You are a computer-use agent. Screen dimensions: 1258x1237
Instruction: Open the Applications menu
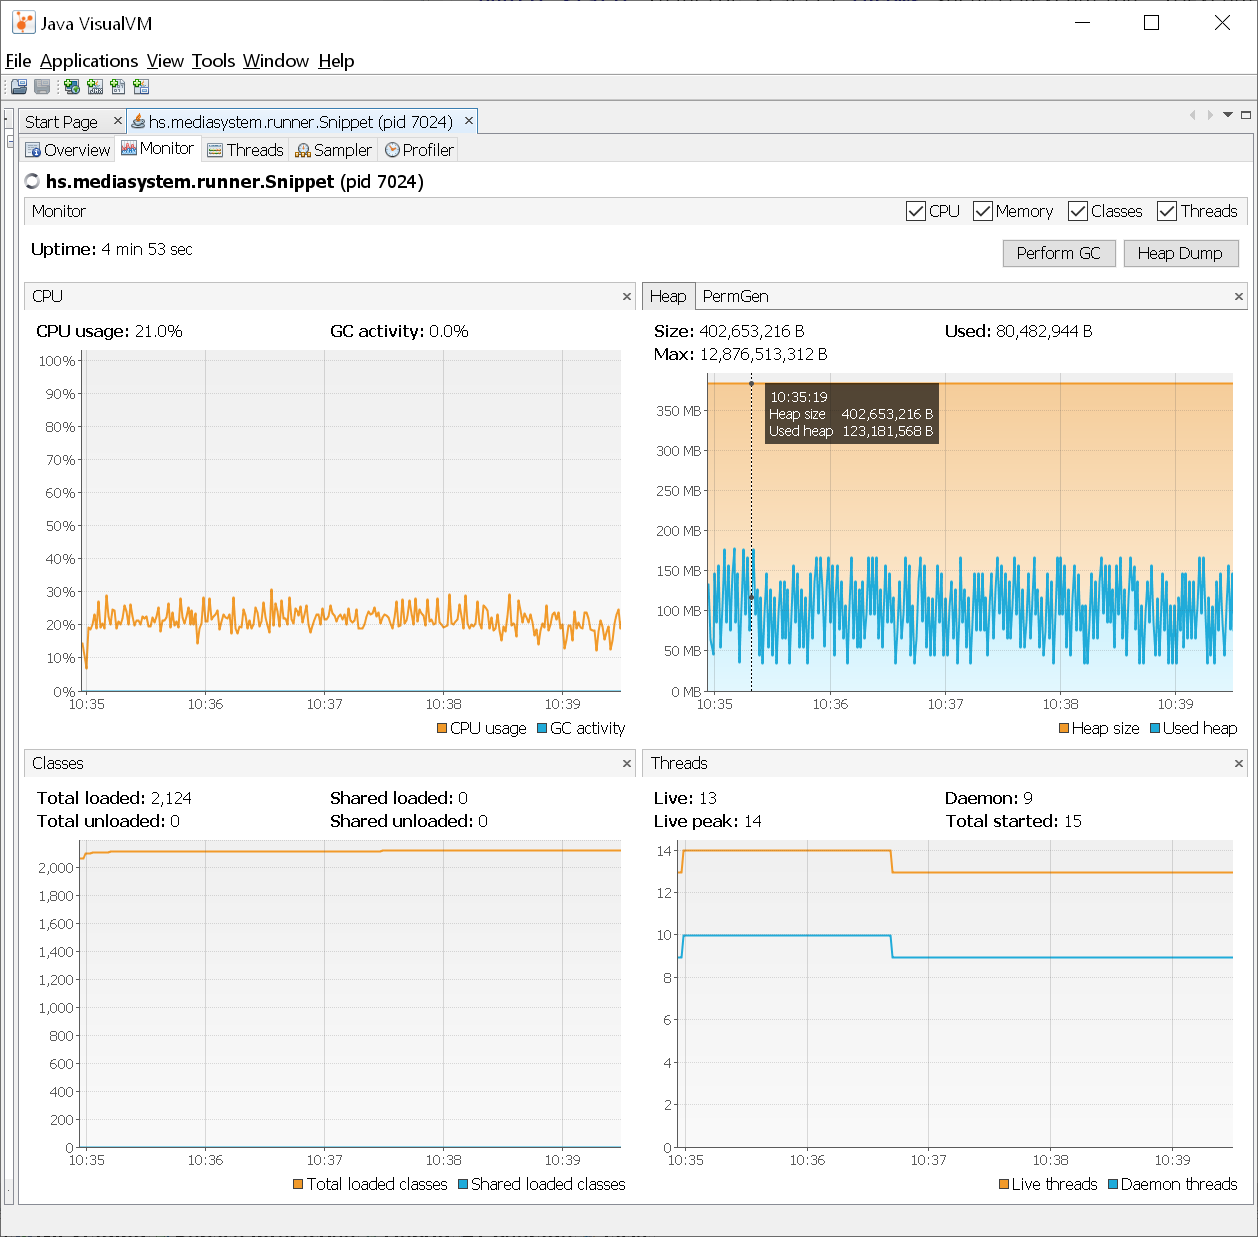[x=89, y=61]
